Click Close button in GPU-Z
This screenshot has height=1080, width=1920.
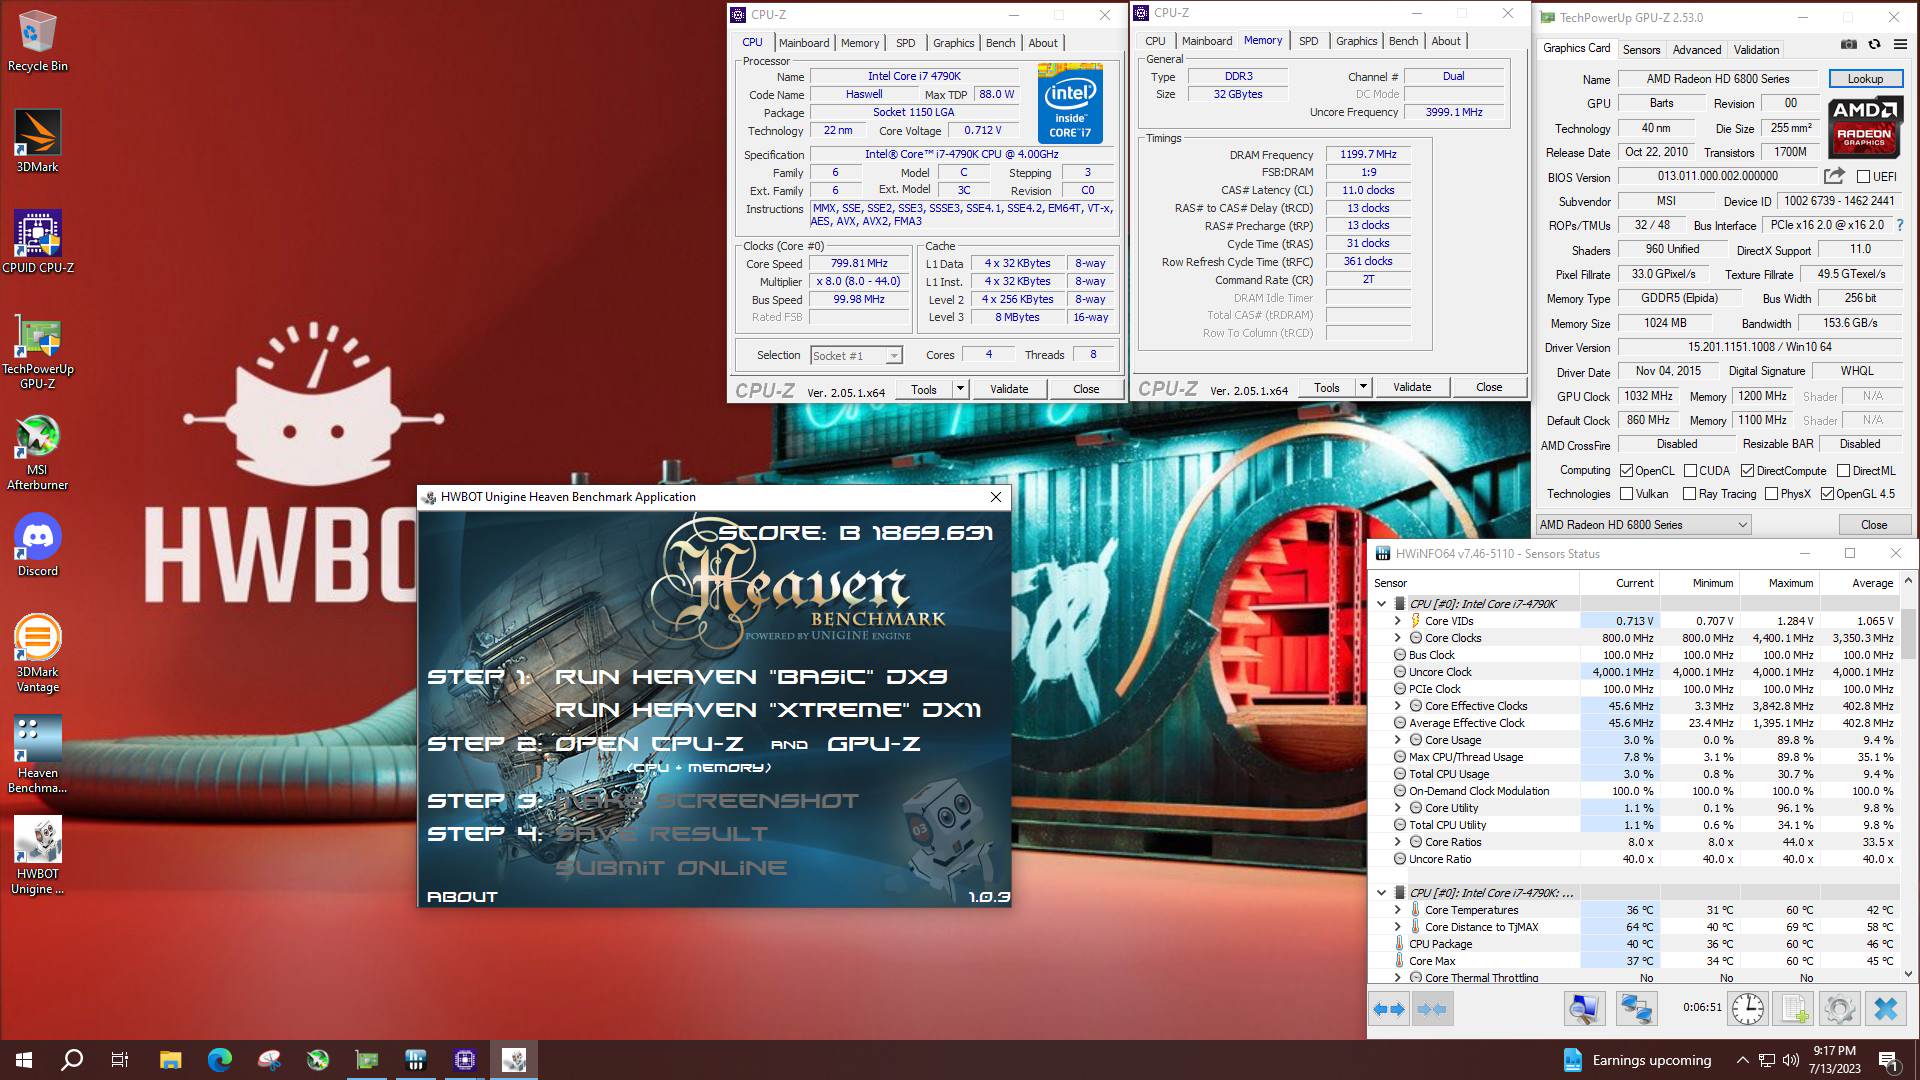[1874, 525]
